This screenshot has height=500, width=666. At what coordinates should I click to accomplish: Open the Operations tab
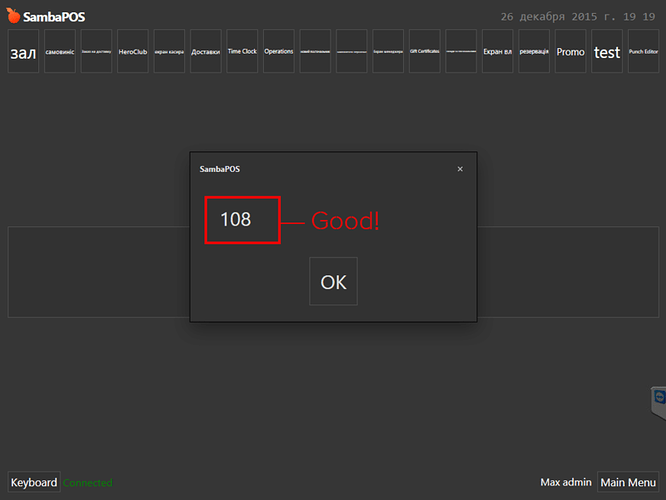pyautogui.click(x=279, y=51)
